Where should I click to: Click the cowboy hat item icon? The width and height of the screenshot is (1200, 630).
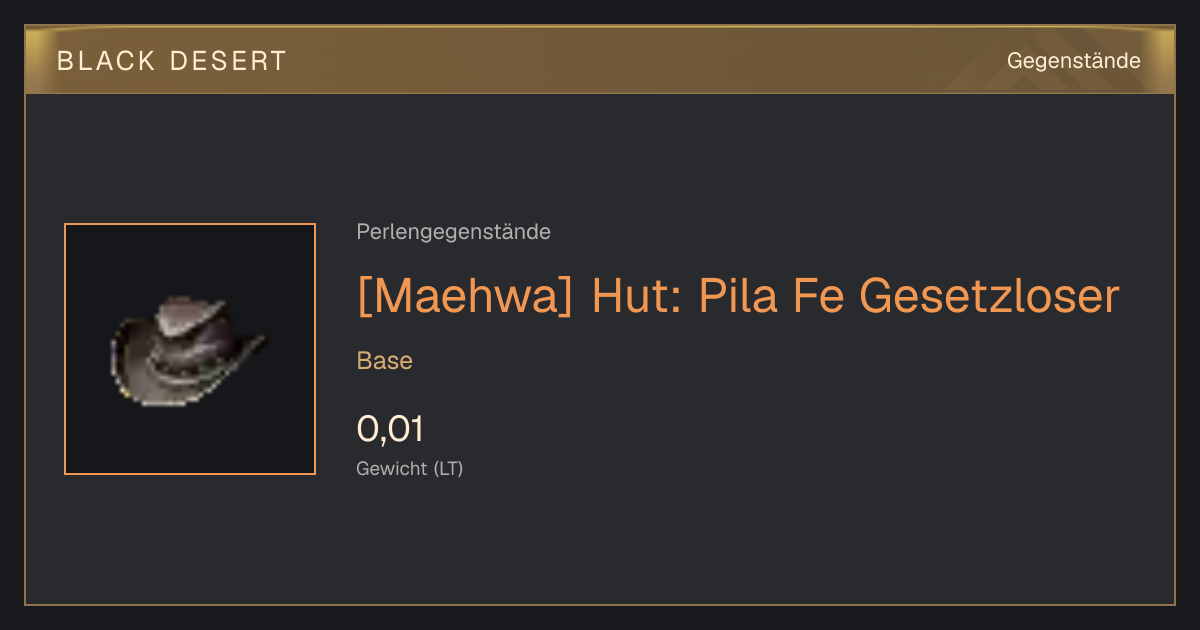tap(189, 350)
